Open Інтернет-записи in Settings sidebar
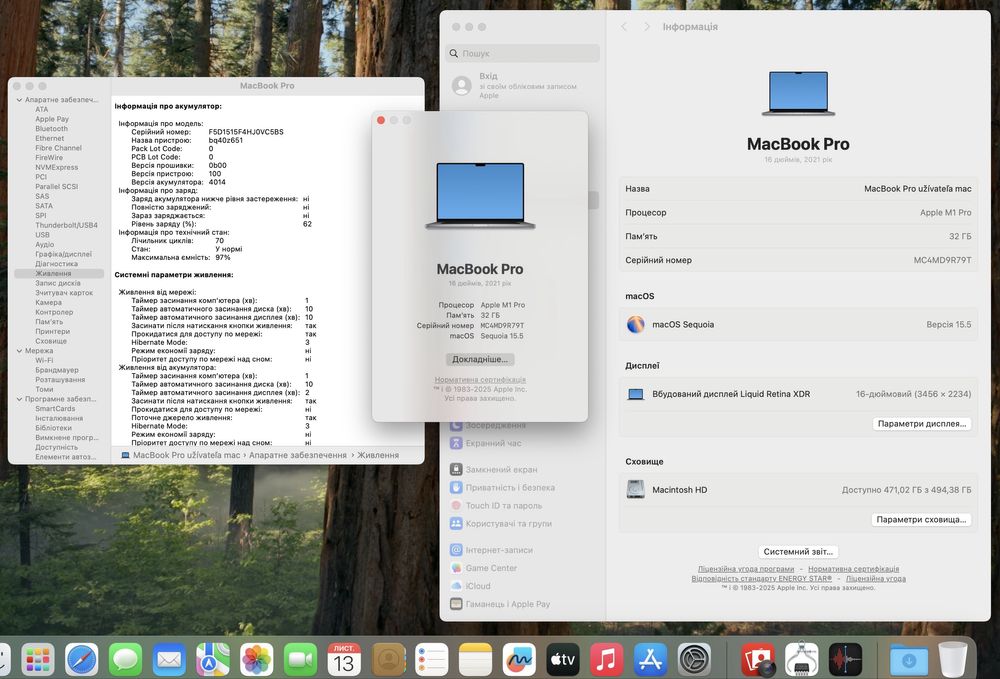Image resolution: width=1000 pixels, height=679 pixels. pos(492,550)
